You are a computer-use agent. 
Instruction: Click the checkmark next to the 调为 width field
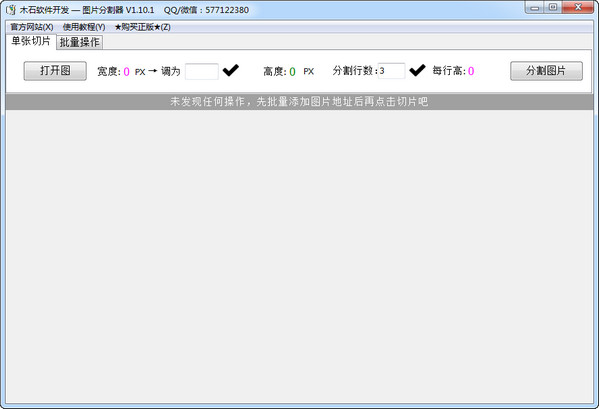pyautogui.click(x=231, y=70)
